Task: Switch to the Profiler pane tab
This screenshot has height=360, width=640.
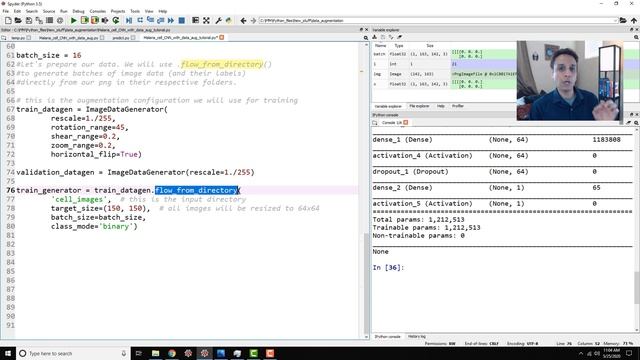Action: point(458,106)
